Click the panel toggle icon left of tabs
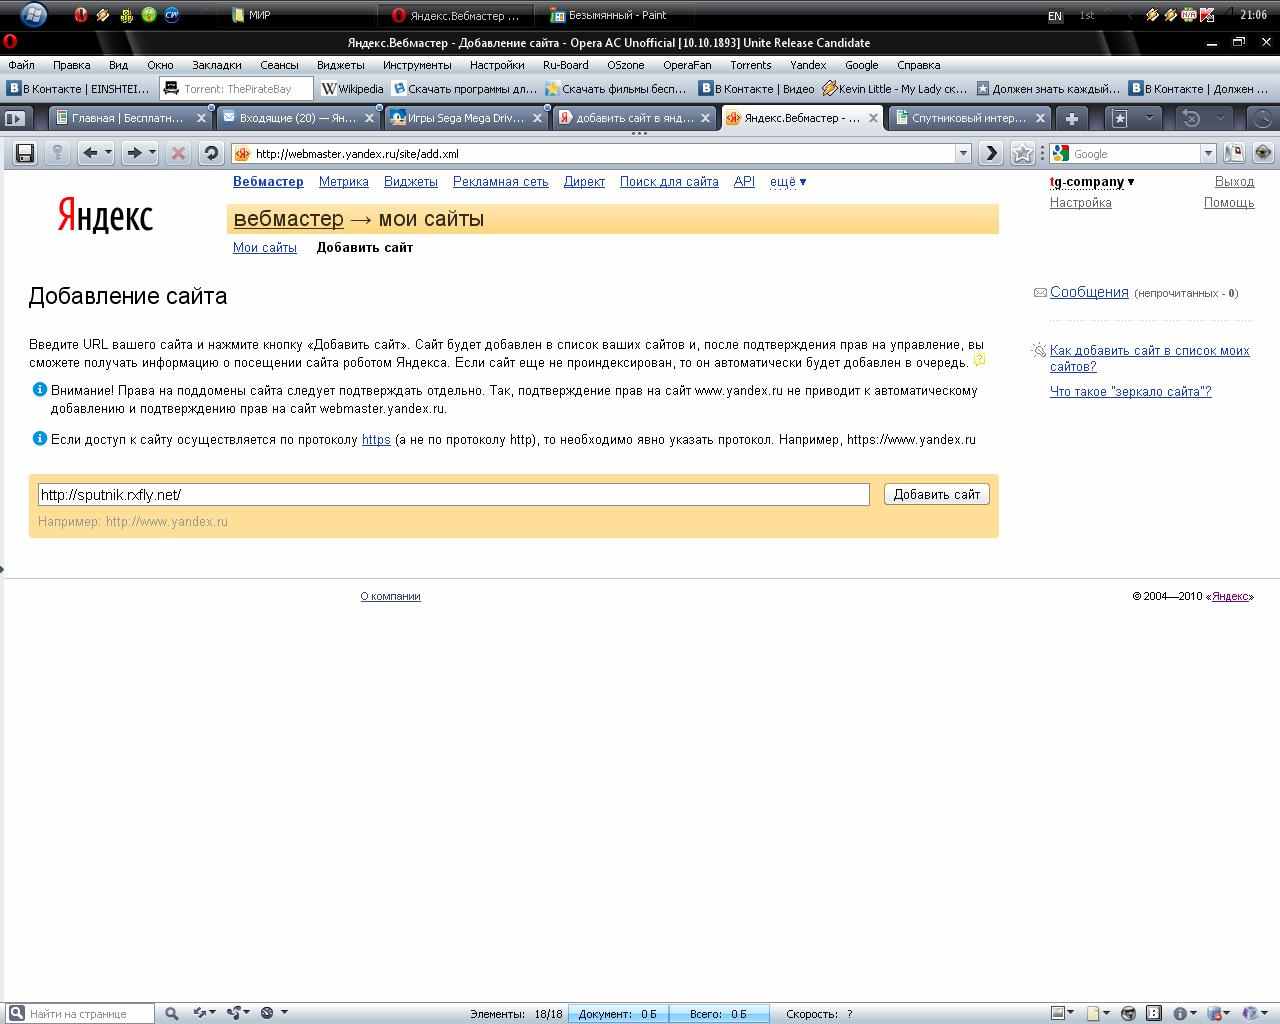 coord(15,118)
